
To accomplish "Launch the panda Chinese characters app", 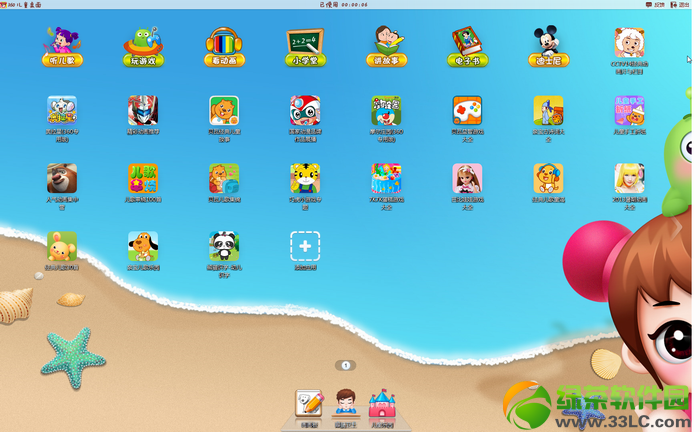I will pos(224,246).
